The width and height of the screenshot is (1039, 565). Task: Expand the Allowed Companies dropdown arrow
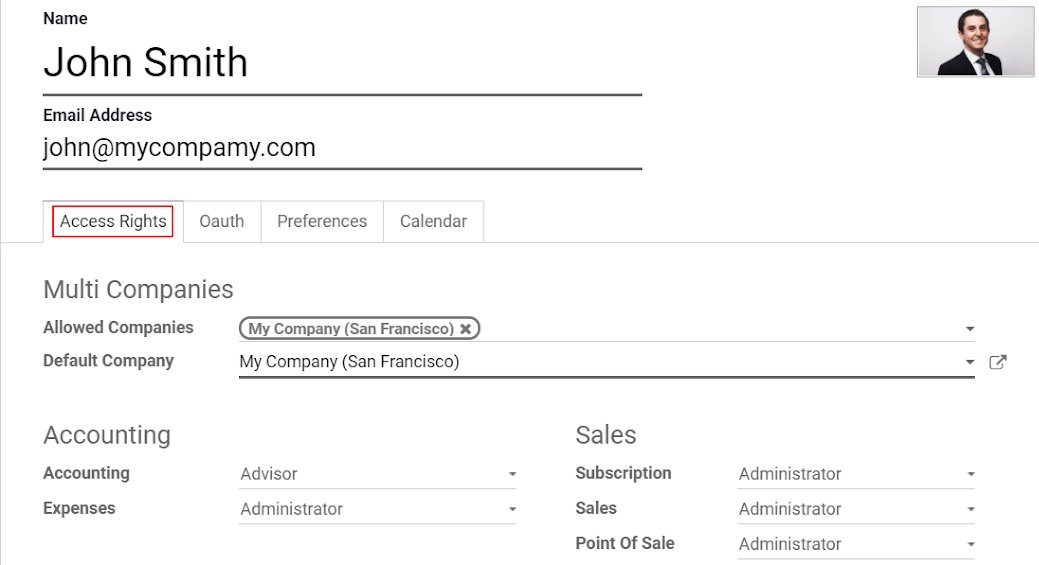969,329
